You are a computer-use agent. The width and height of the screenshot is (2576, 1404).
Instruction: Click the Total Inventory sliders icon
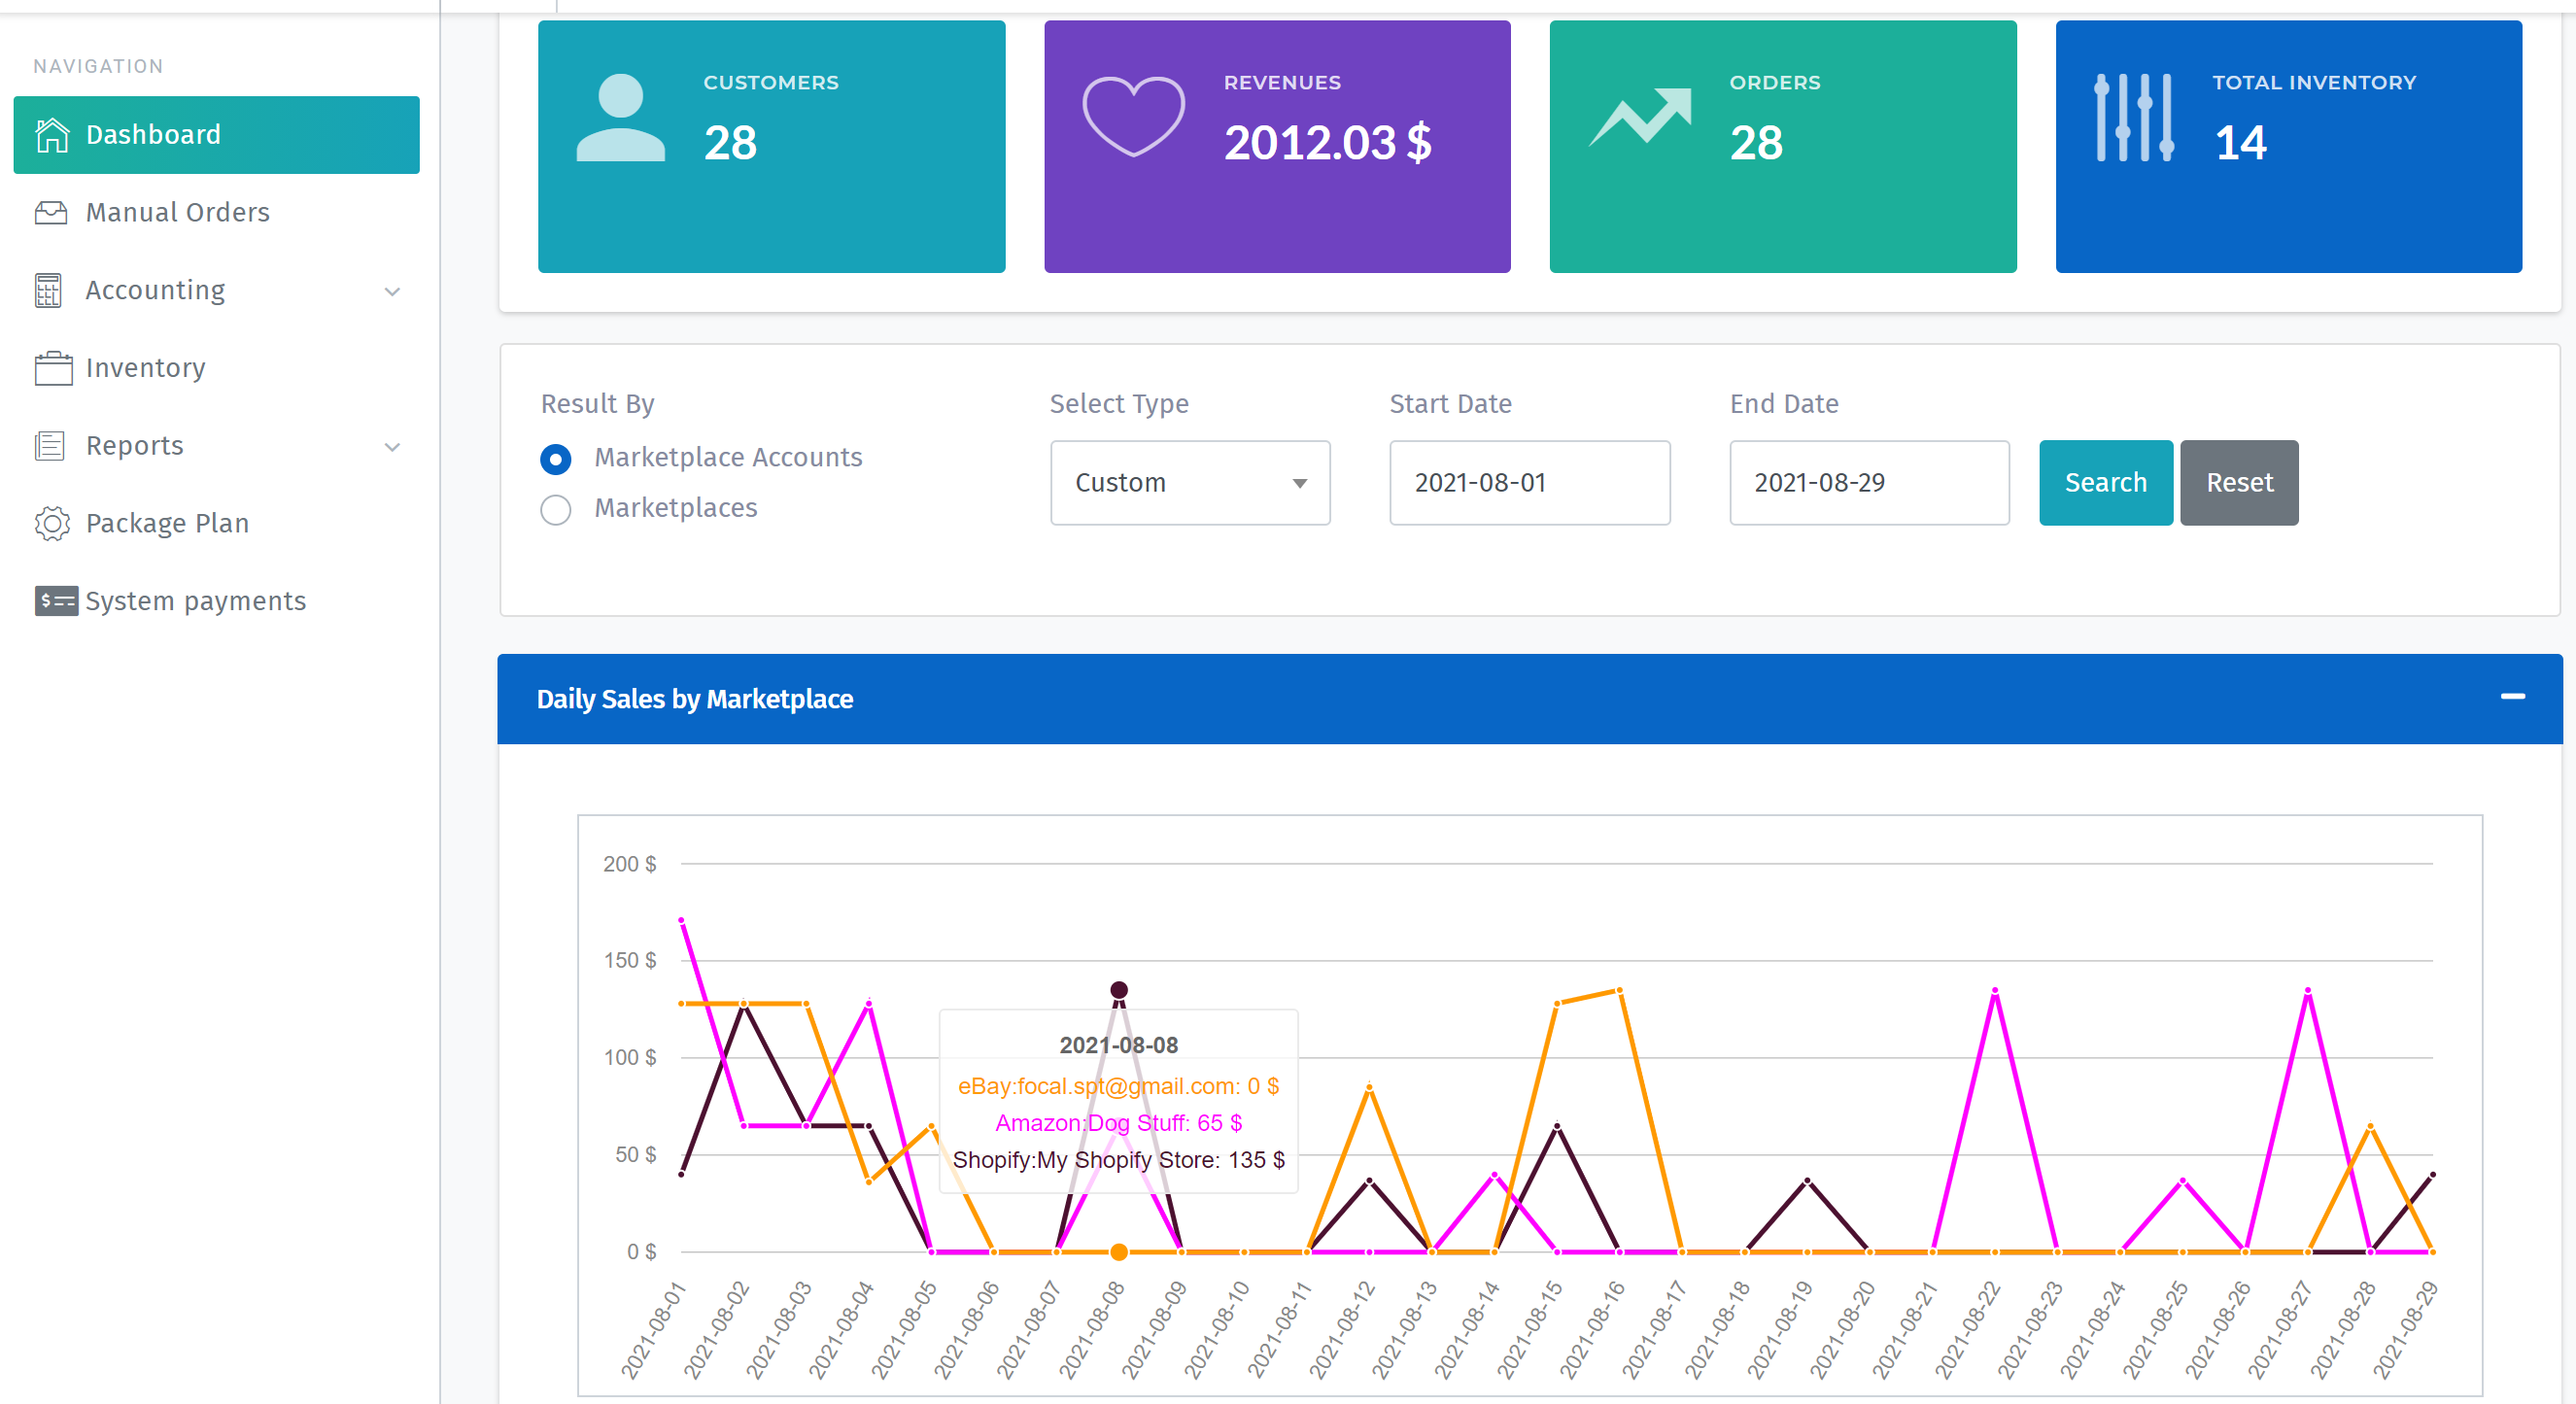(2133, 117)
